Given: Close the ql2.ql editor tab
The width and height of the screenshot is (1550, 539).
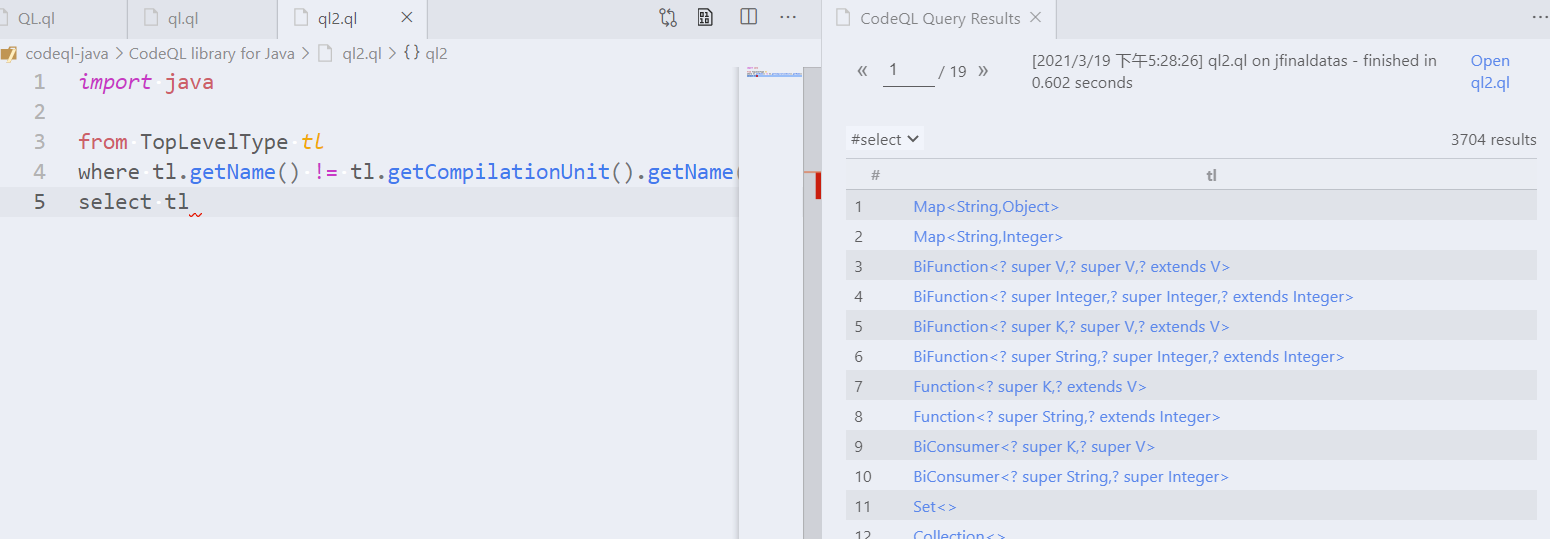Looking at the screenshot, I should [406, 18].
